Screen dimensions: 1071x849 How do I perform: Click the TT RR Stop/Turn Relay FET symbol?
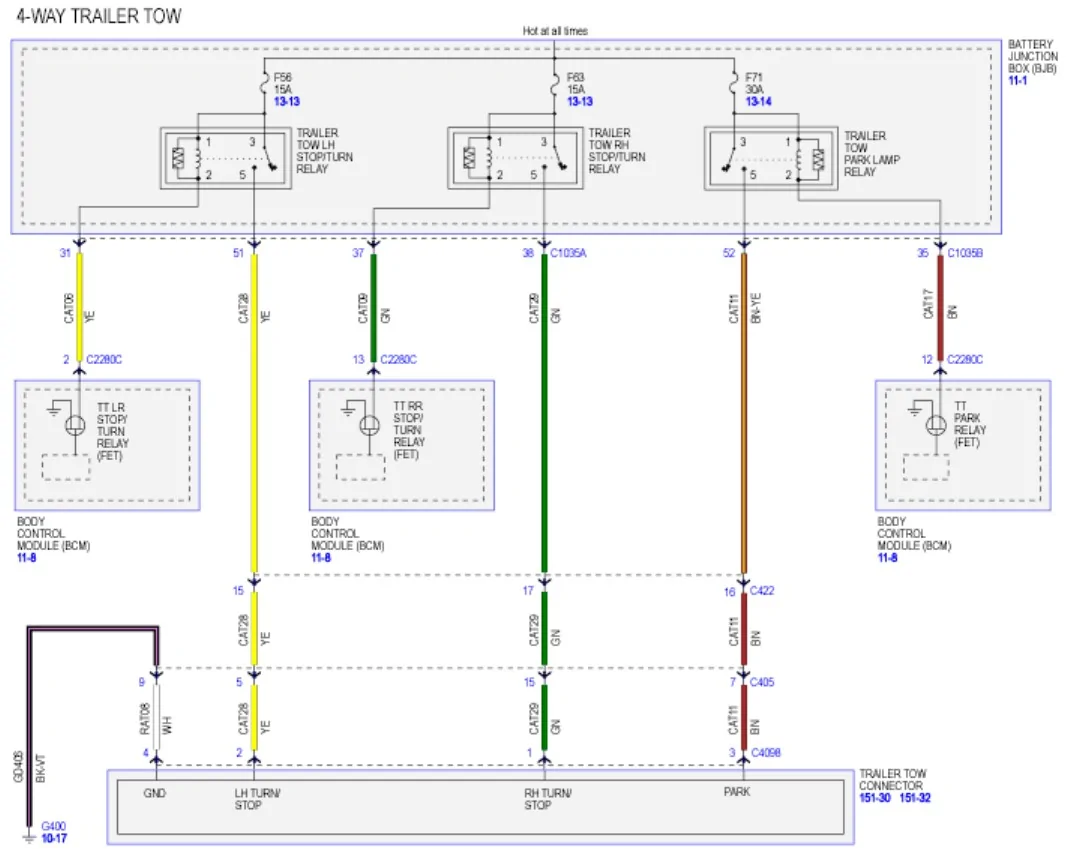tap(369, 425)
